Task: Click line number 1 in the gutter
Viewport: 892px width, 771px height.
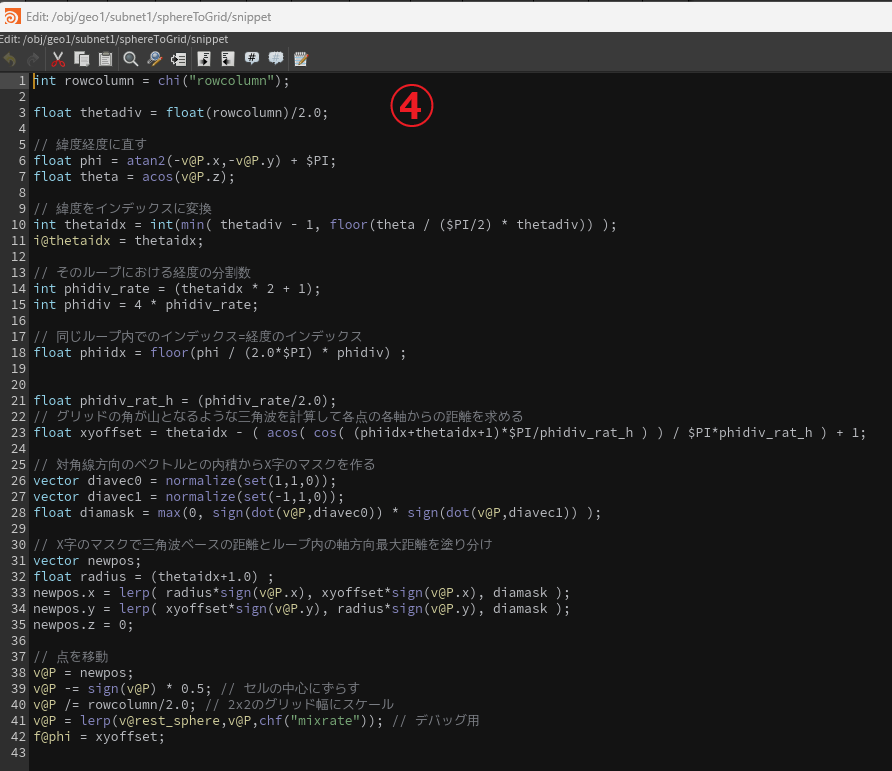Action: 22,81
